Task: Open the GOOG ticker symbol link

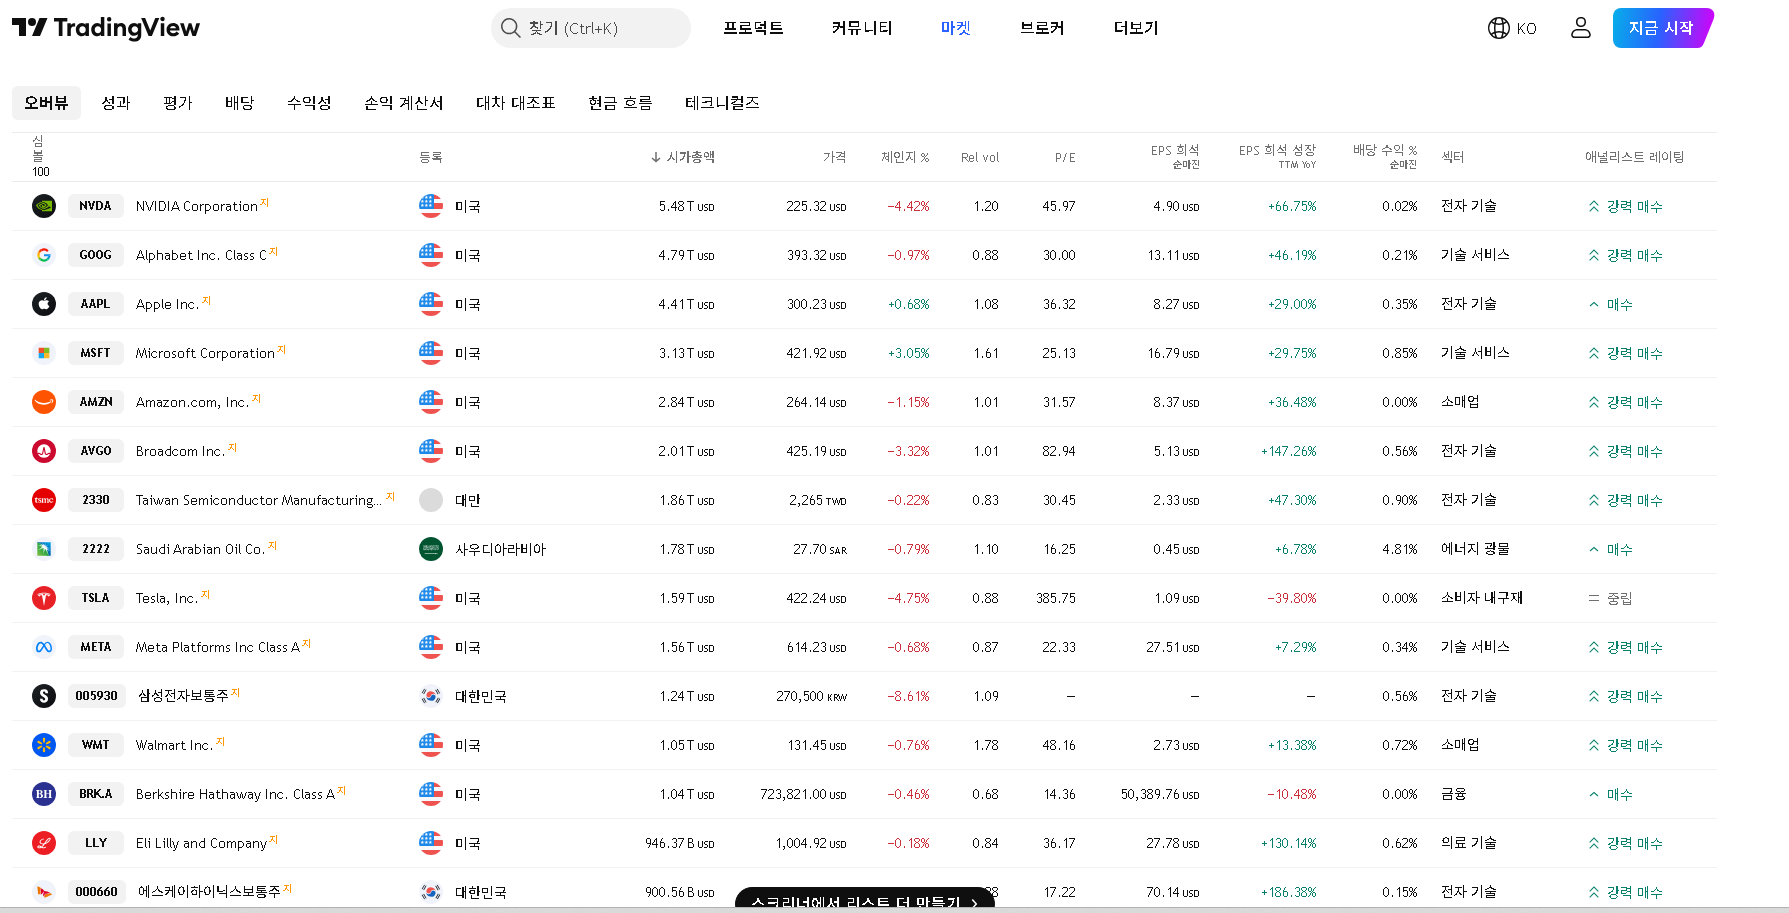Action: click(x=96, y=255)
